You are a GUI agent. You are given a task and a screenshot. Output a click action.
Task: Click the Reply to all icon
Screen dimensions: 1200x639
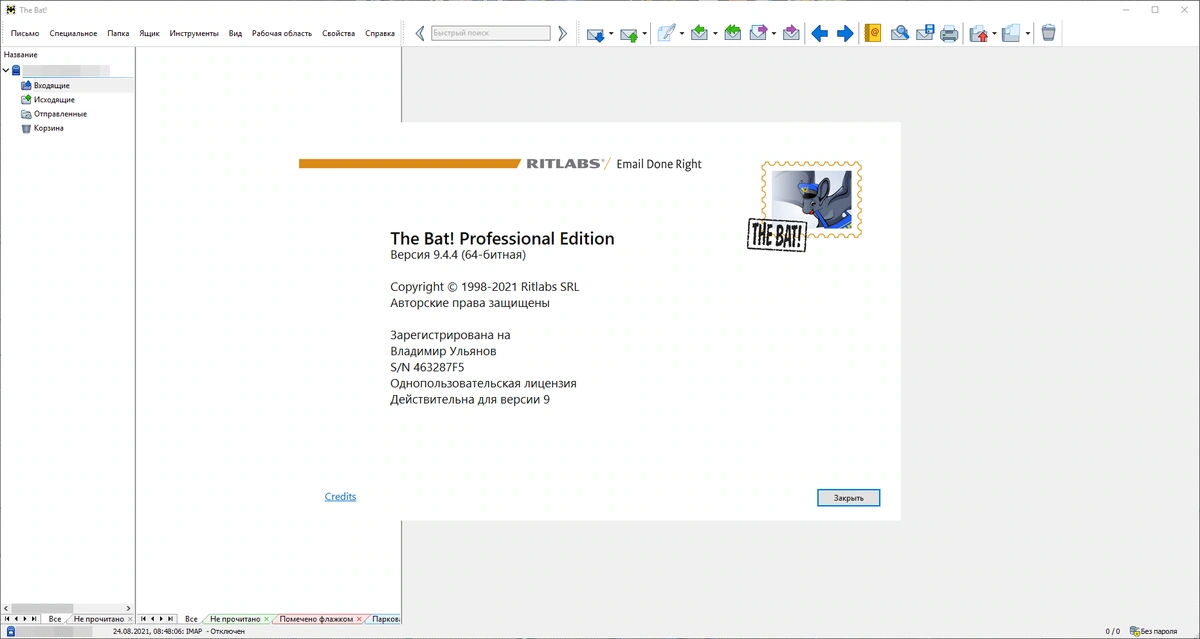point(733,34)
